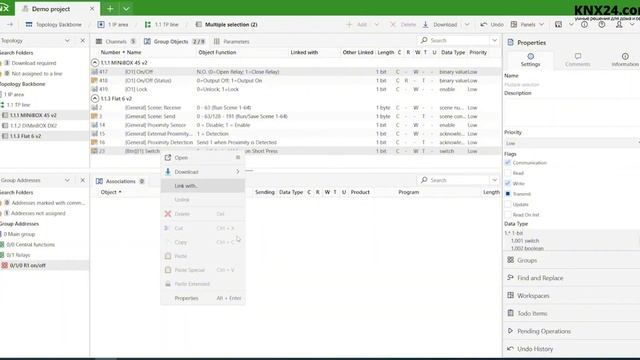Viewport: 640px width, 360px height.
Task: Collapse the 1.1.1 MINIBOX 45 v2 group
Action: [x=95, y=62]
